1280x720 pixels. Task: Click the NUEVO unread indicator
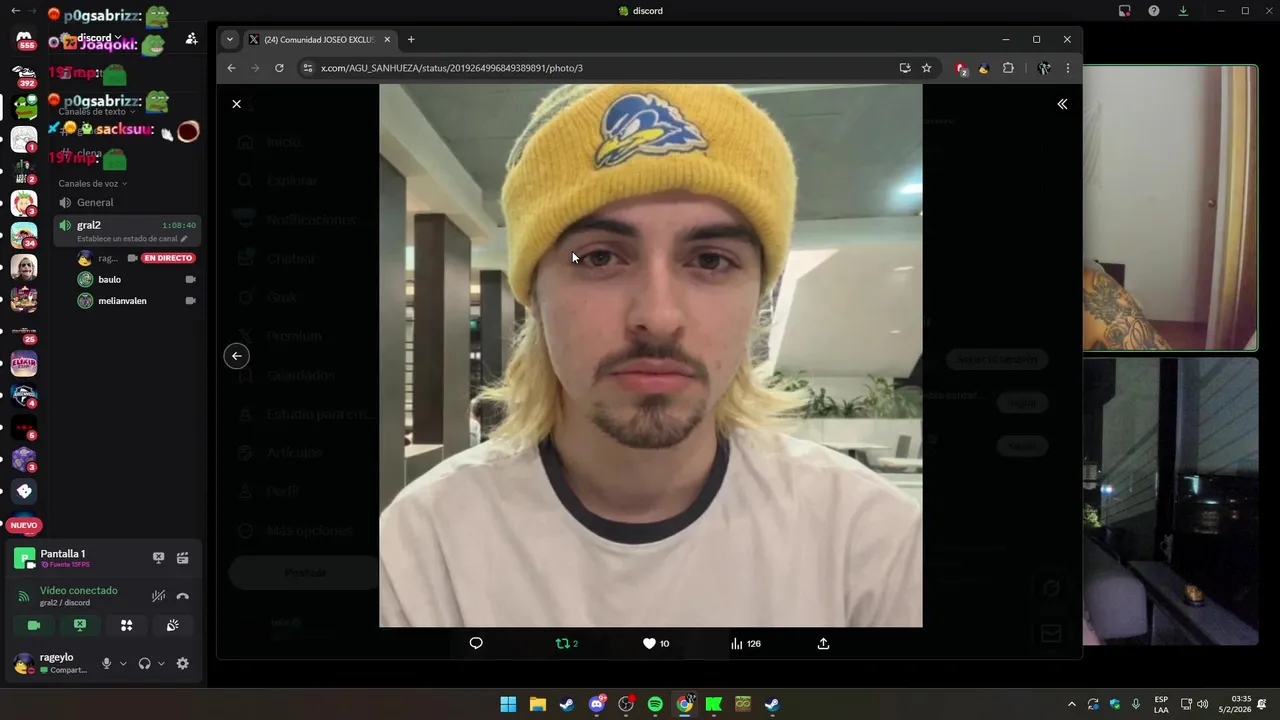coord(24,525)
